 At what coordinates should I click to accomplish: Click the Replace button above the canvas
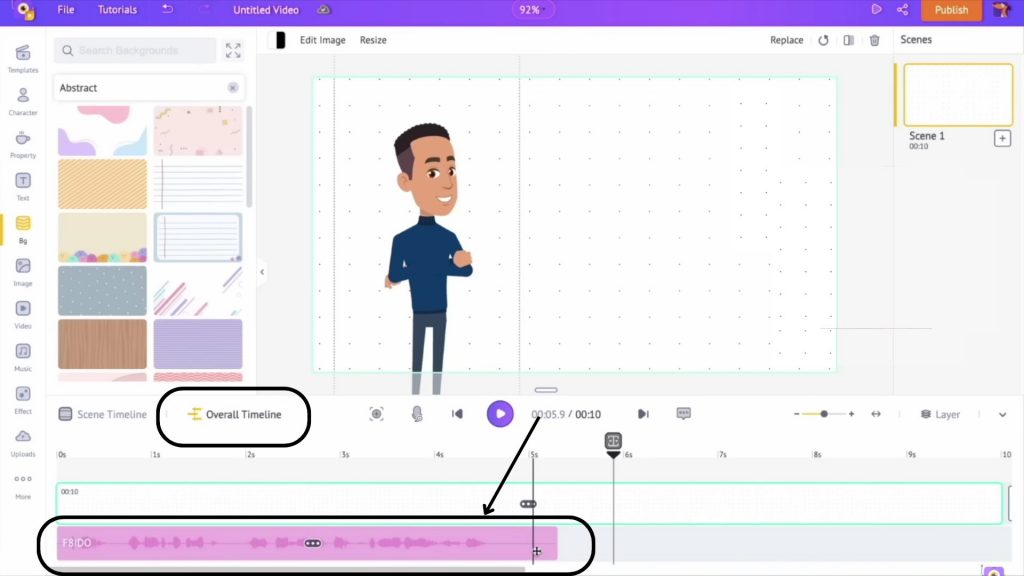coord(786,40)
